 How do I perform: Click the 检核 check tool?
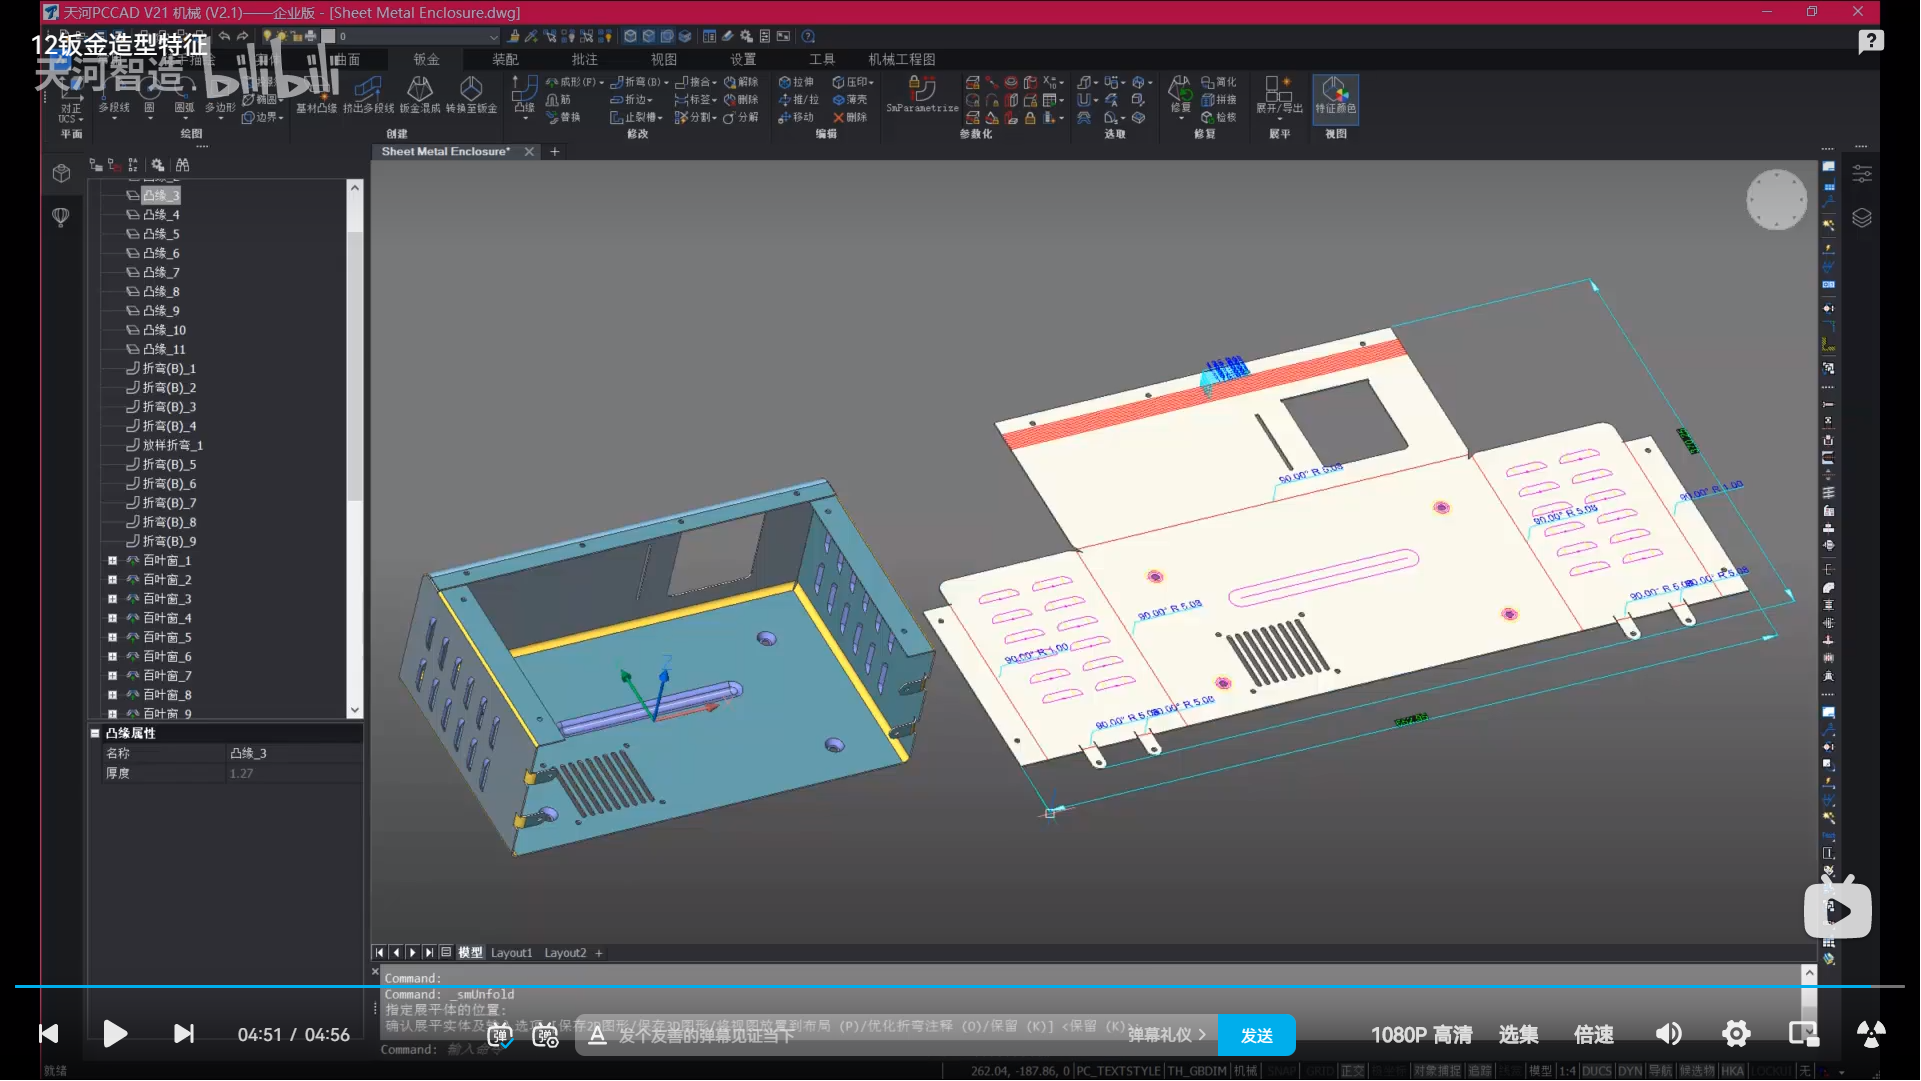(1219, 118)
